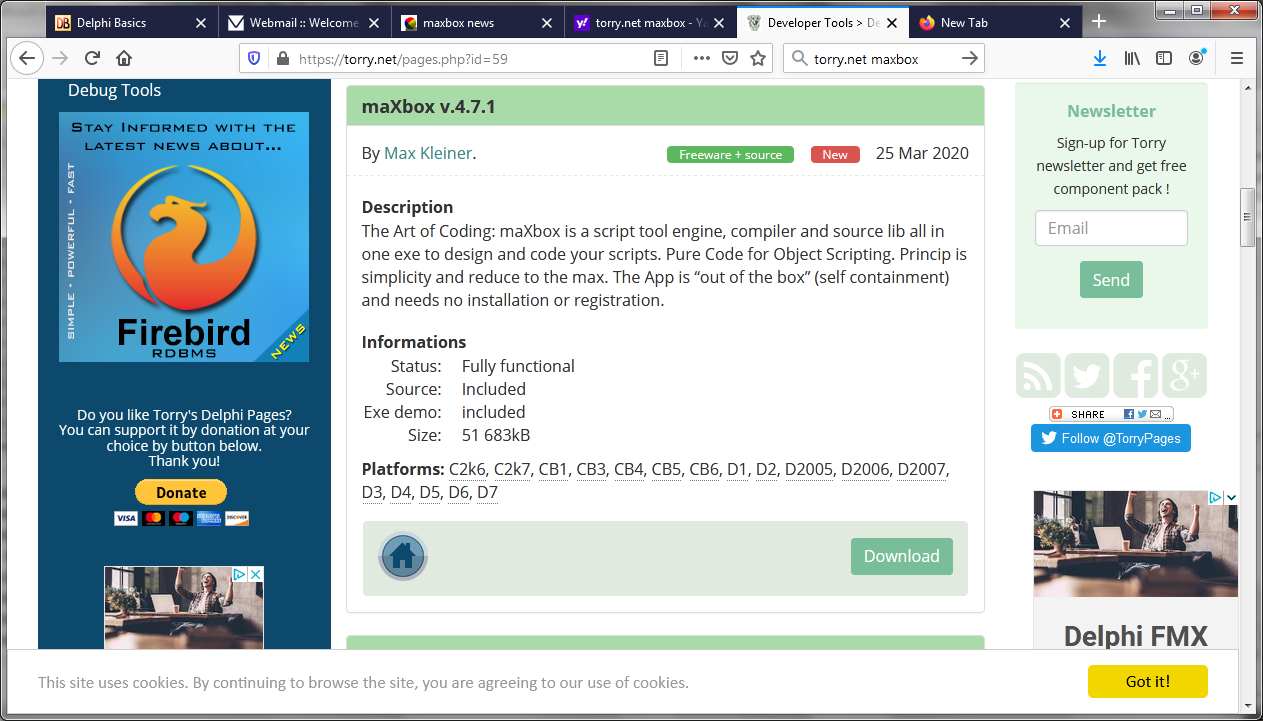This screenshot has height=721, width=1263.
Task: Open the Max Kleiner author link
Action: tap(428, 153)
